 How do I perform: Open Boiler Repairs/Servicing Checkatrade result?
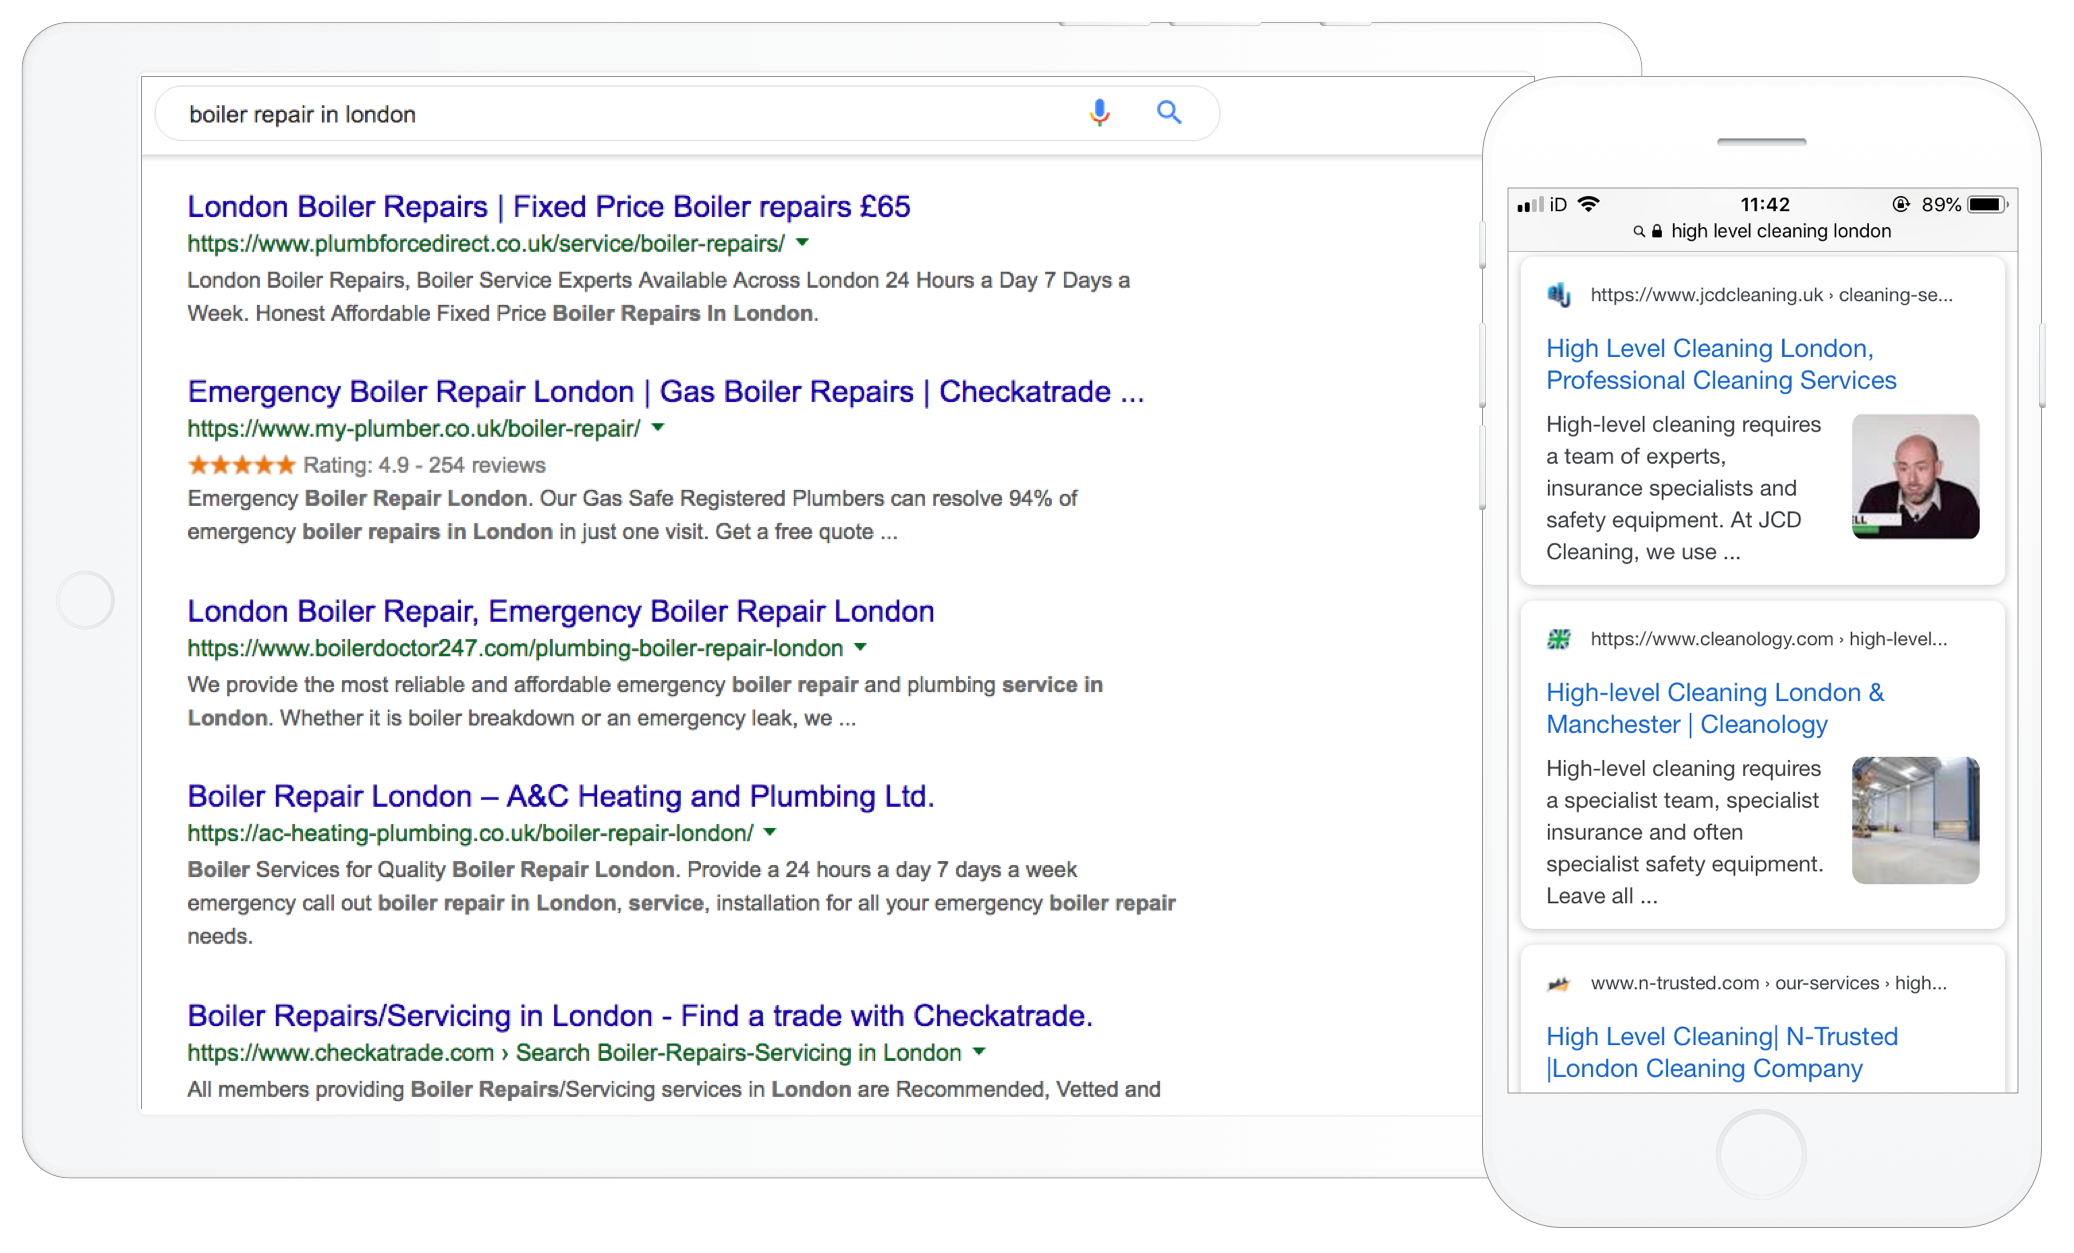tap(640, 1016)
